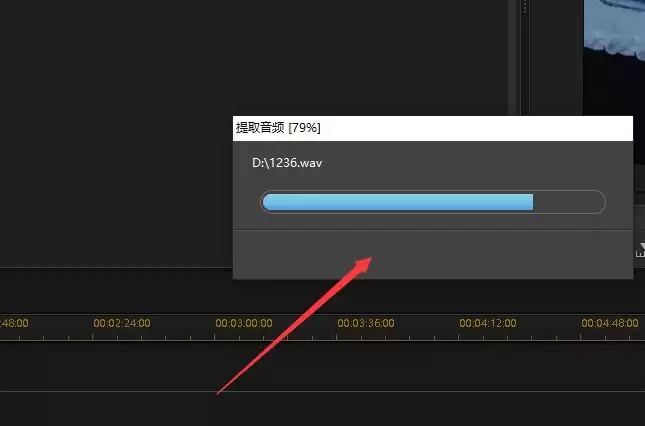
Task: Jump to 00:04:12:00 on the timeline ruler
Action: [488, 323]
